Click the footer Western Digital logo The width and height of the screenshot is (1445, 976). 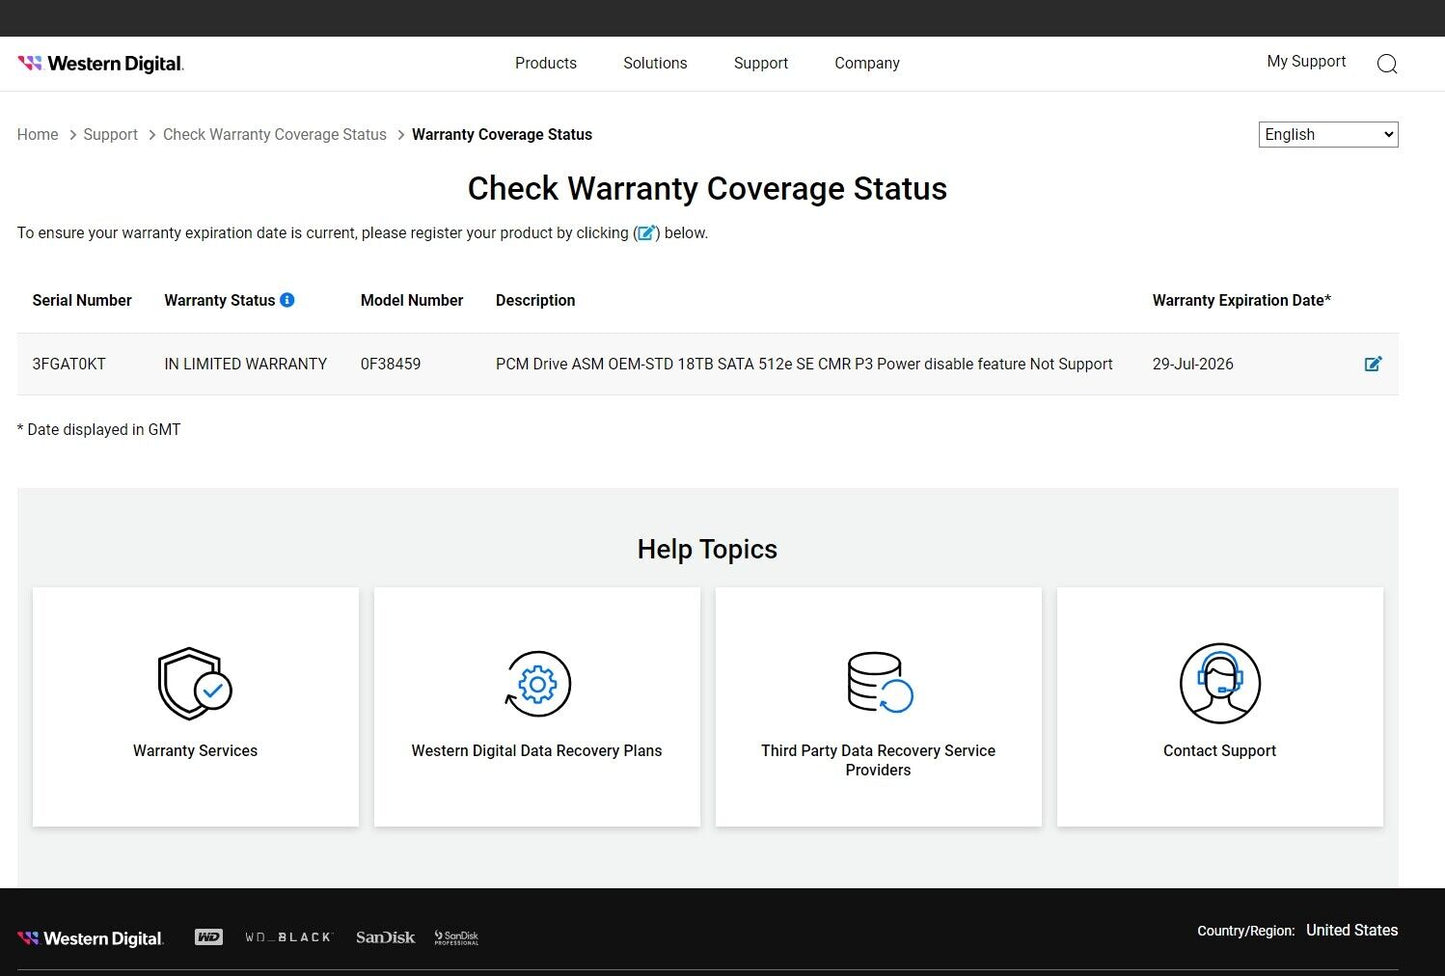tap(91, 938)
